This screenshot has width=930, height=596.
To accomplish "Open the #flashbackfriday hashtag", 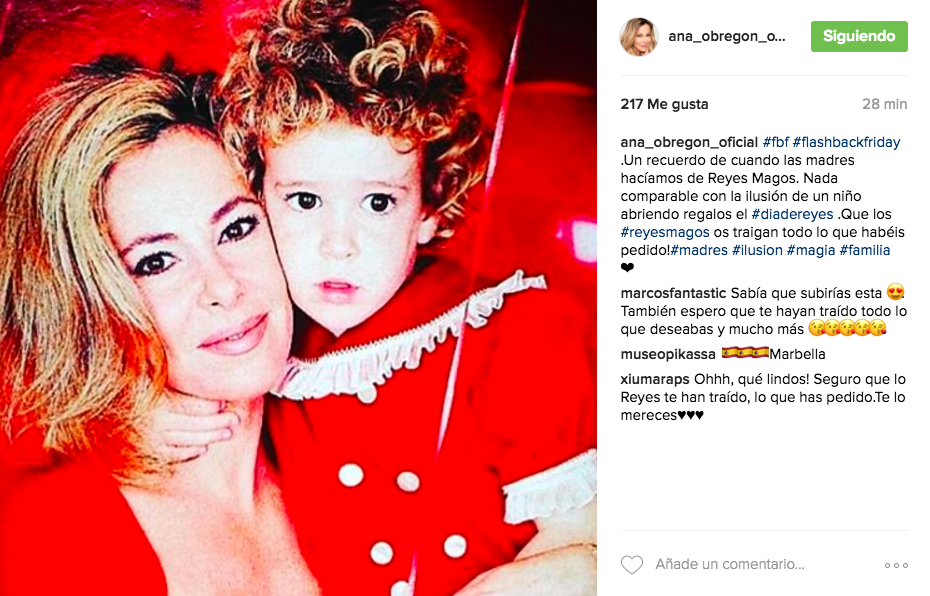I will 846,142.
